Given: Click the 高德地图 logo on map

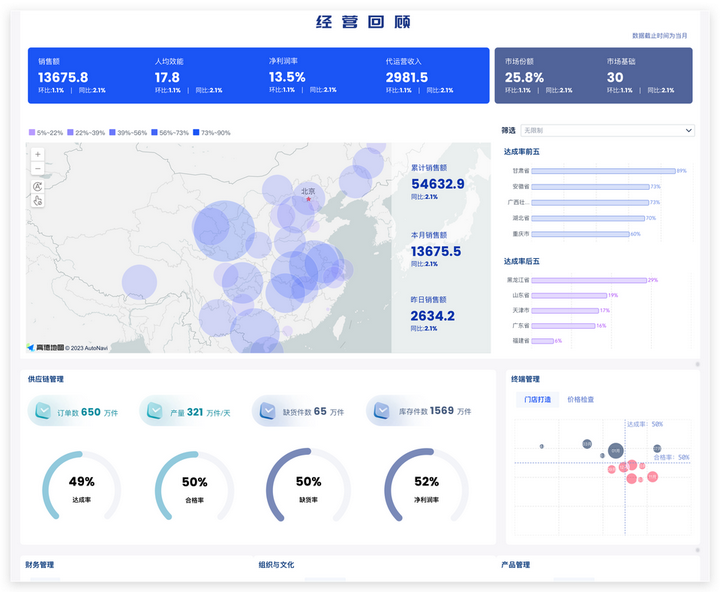Looking at the screenshot, I should (46, 348).
